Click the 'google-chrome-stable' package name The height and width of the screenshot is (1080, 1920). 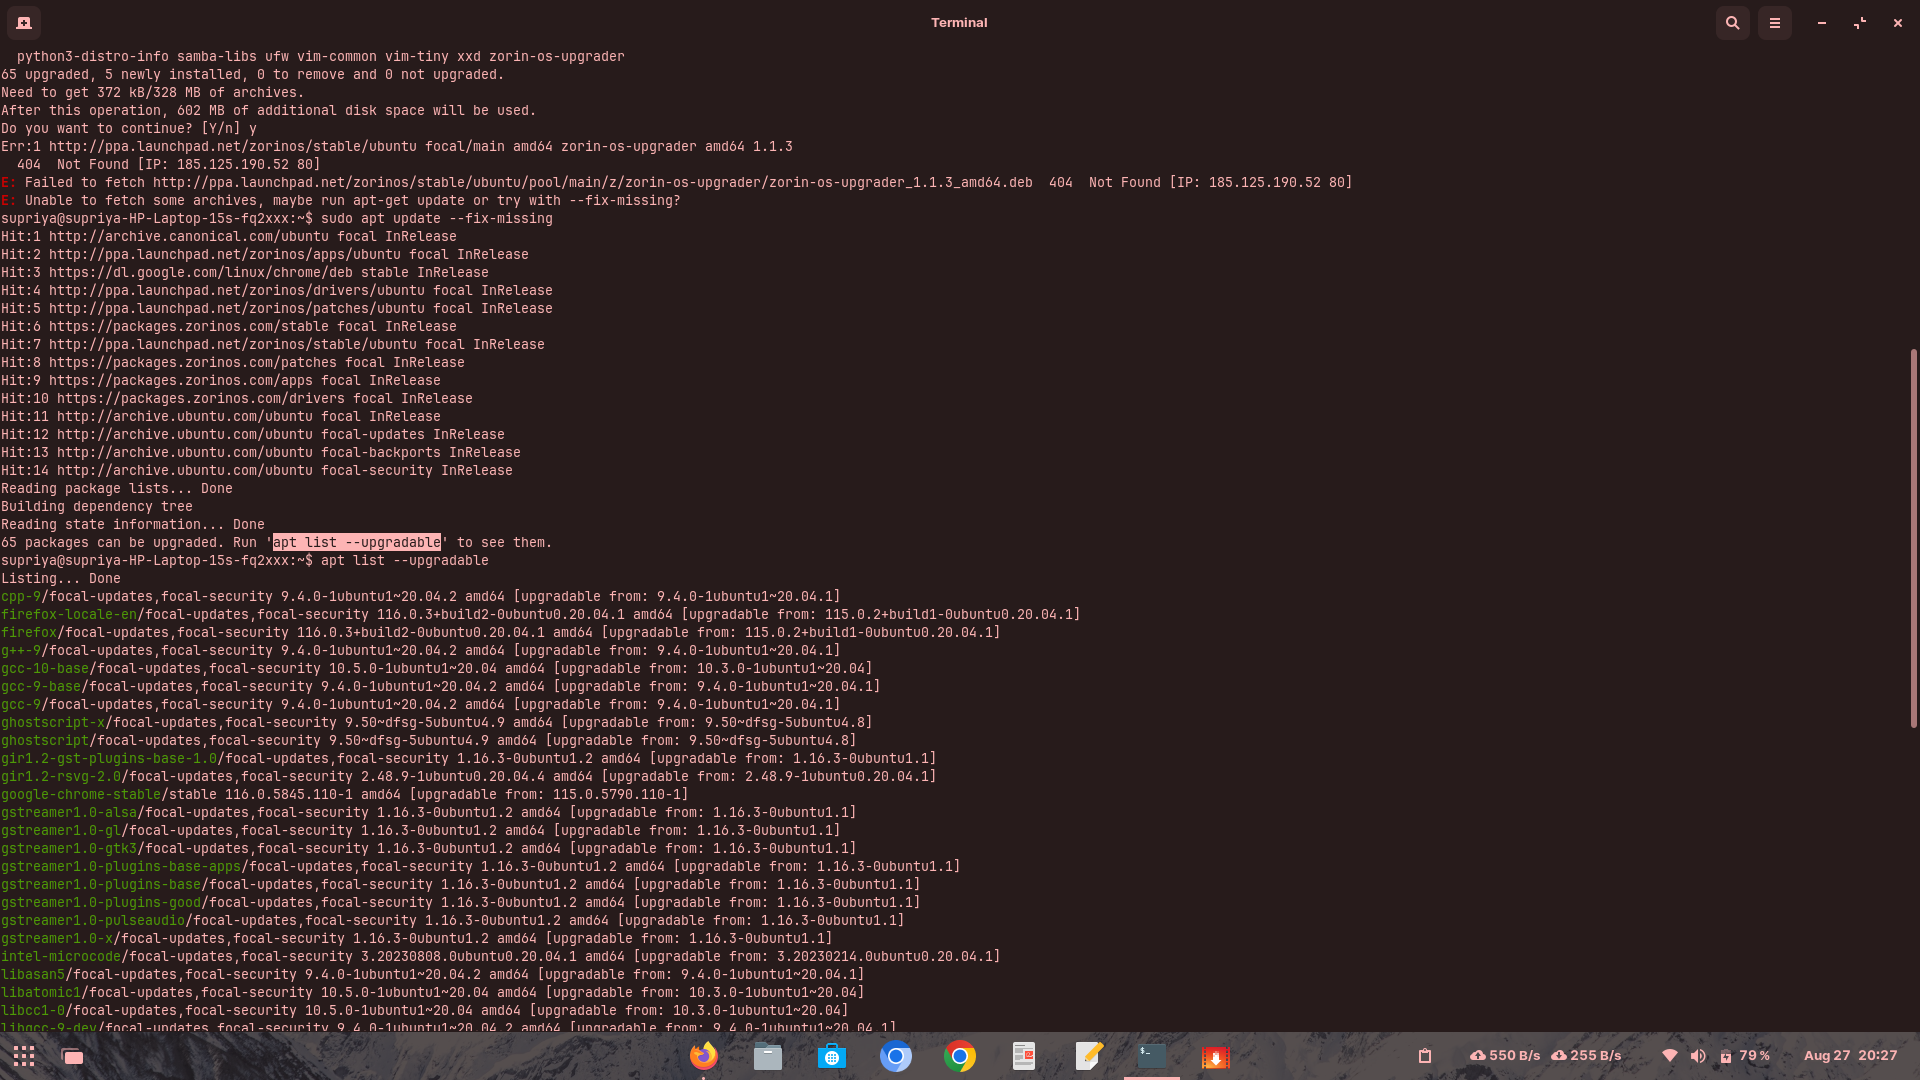point(81,795)
